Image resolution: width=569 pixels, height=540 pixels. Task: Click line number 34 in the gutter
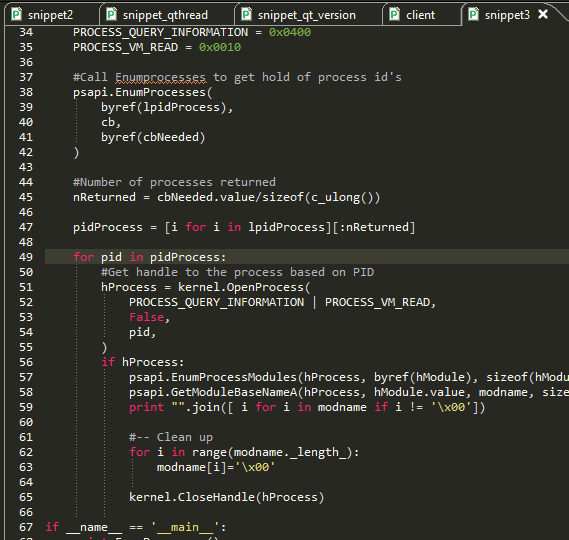26,32
